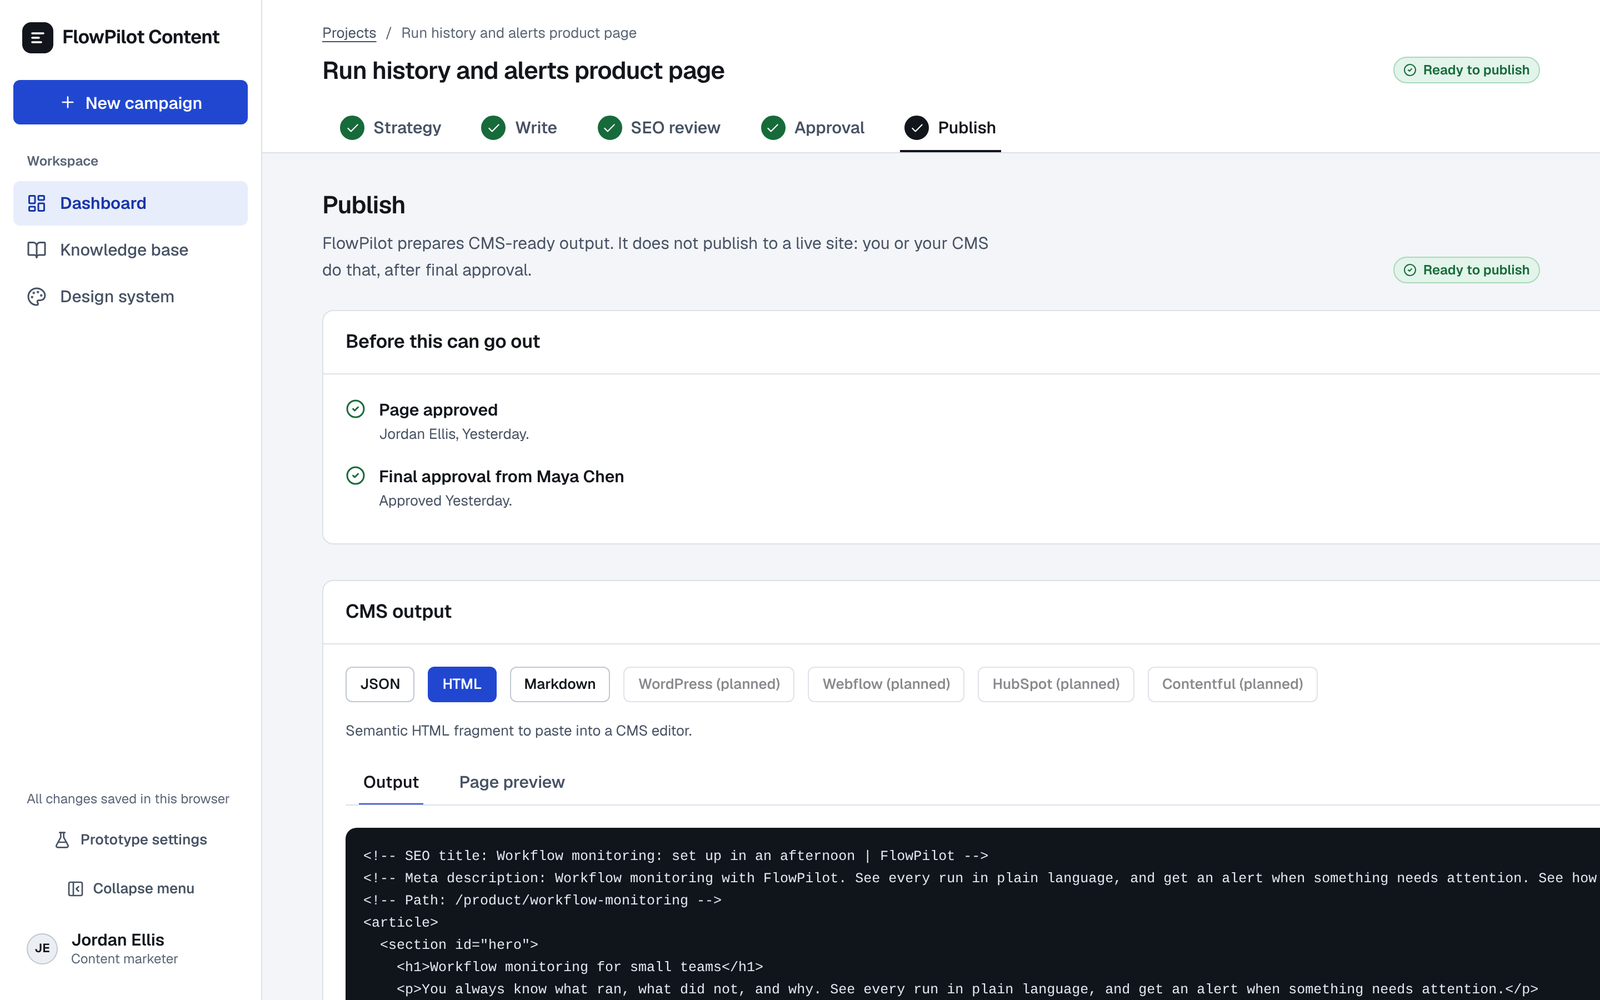Click the 'CMS output' heading
The height and width of the screenshot is (1000, 1600).
pos(398,612)
